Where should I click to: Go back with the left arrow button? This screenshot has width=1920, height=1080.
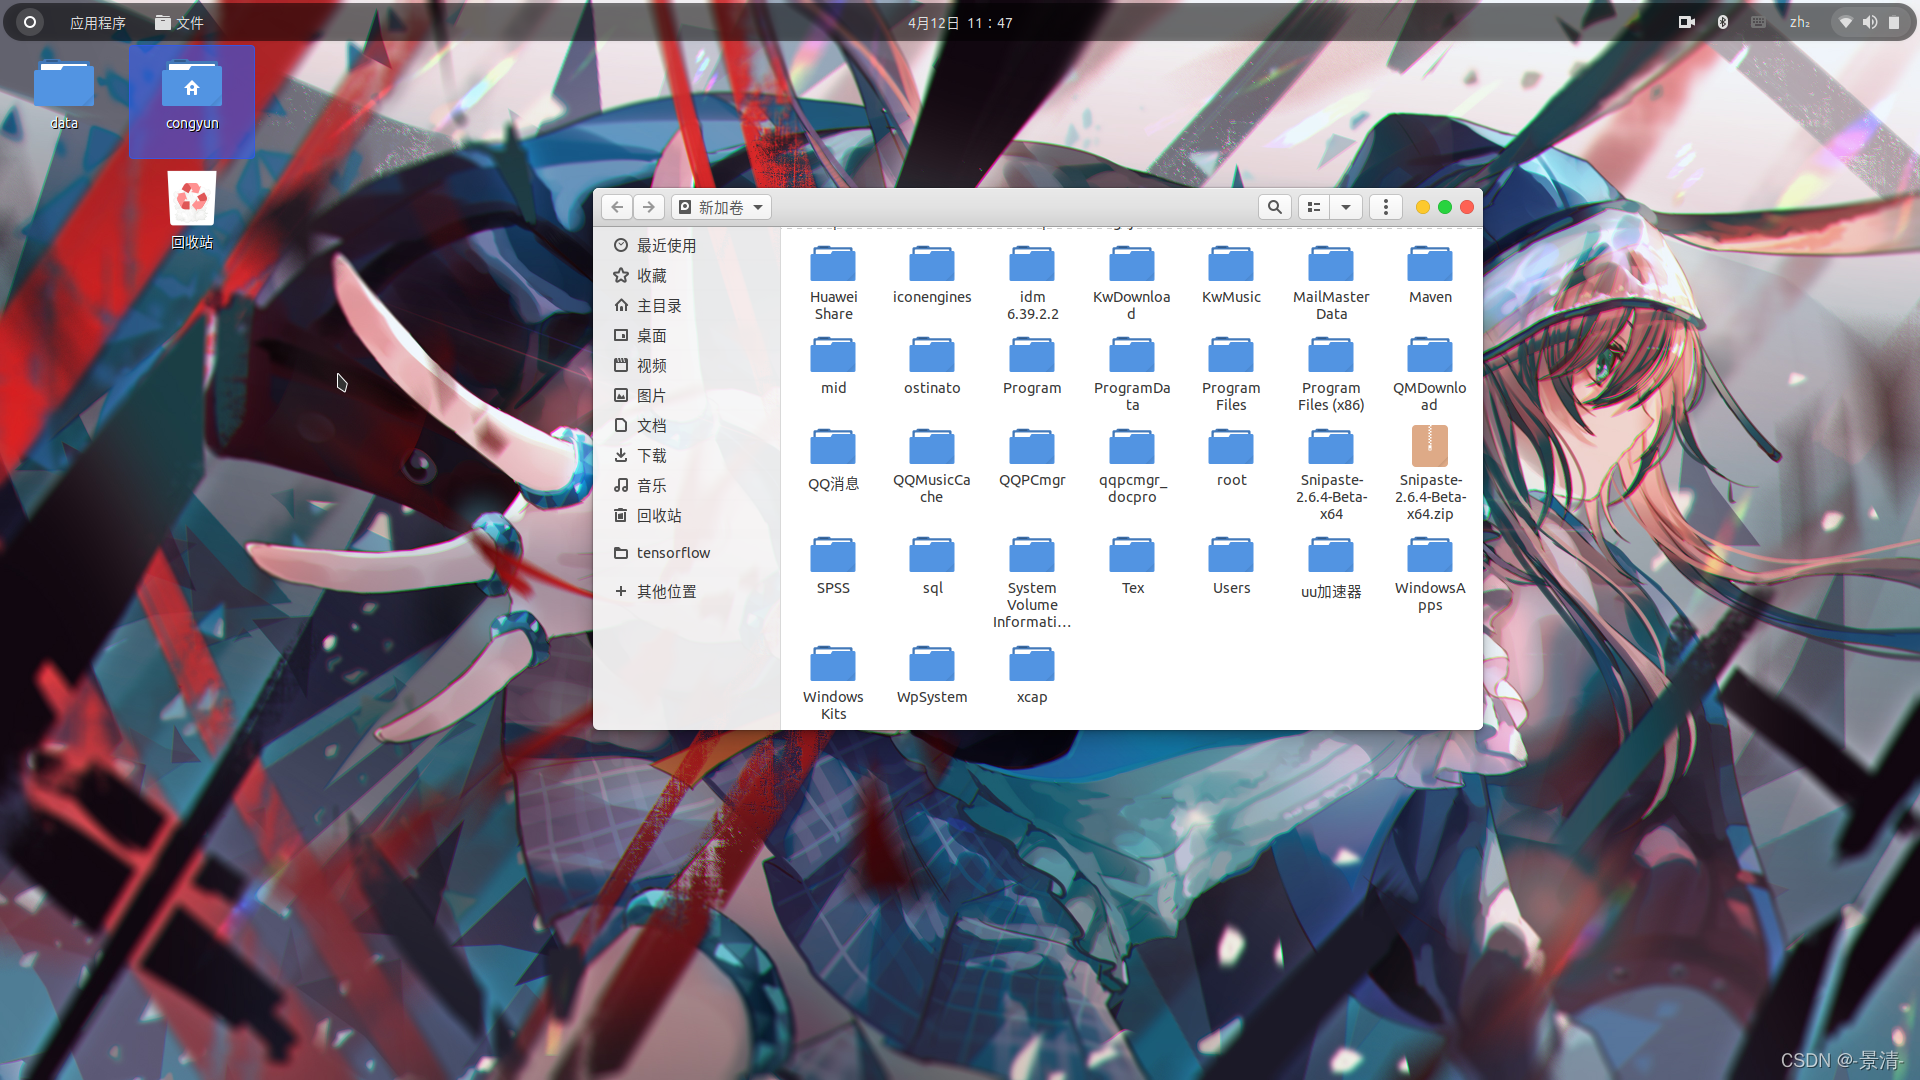point(617,207)
